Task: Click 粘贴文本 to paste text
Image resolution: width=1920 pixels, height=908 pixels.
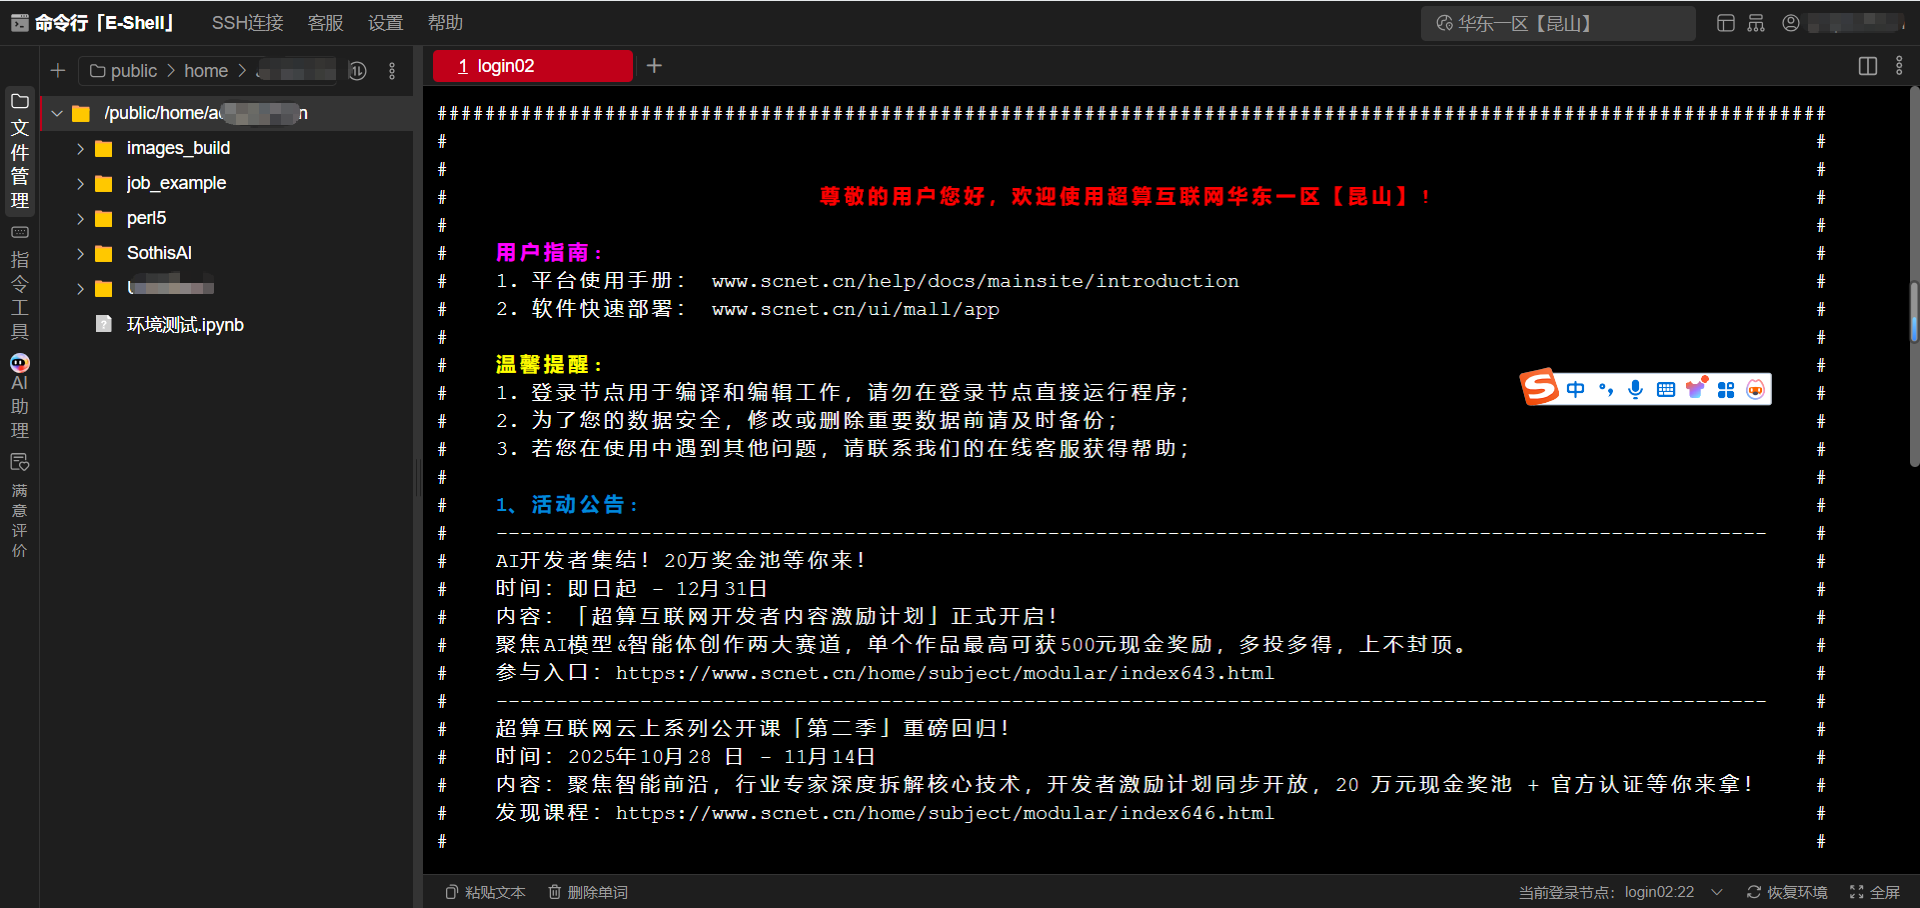Action: (484, 892)
